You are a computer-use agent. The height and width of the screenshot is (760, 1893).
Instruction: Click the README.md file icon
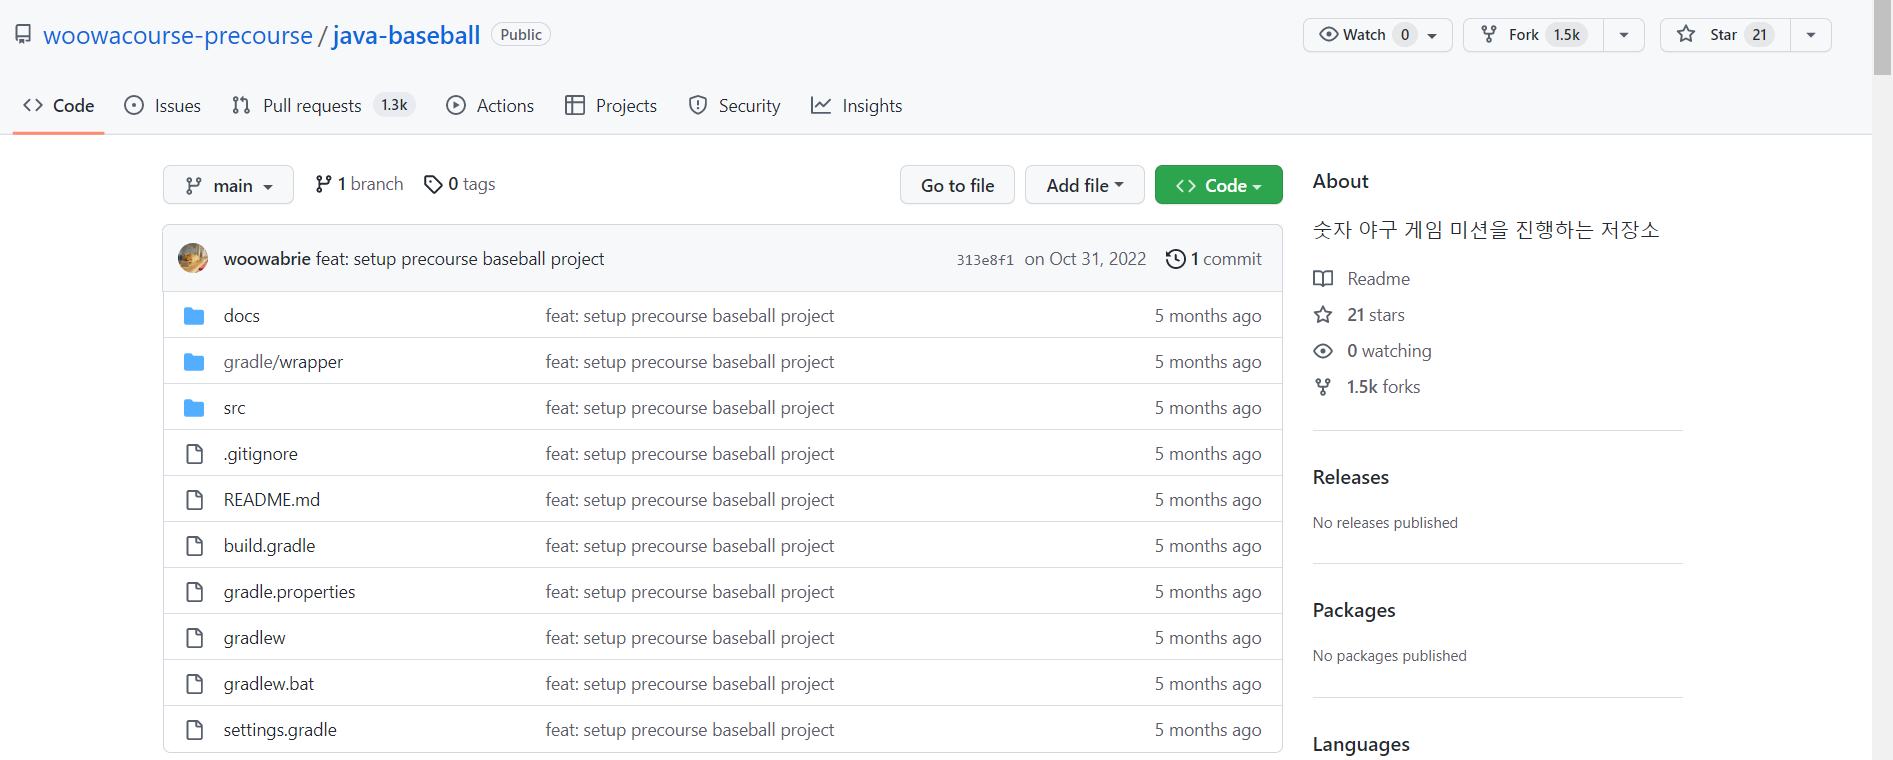(x=195, y=500)
